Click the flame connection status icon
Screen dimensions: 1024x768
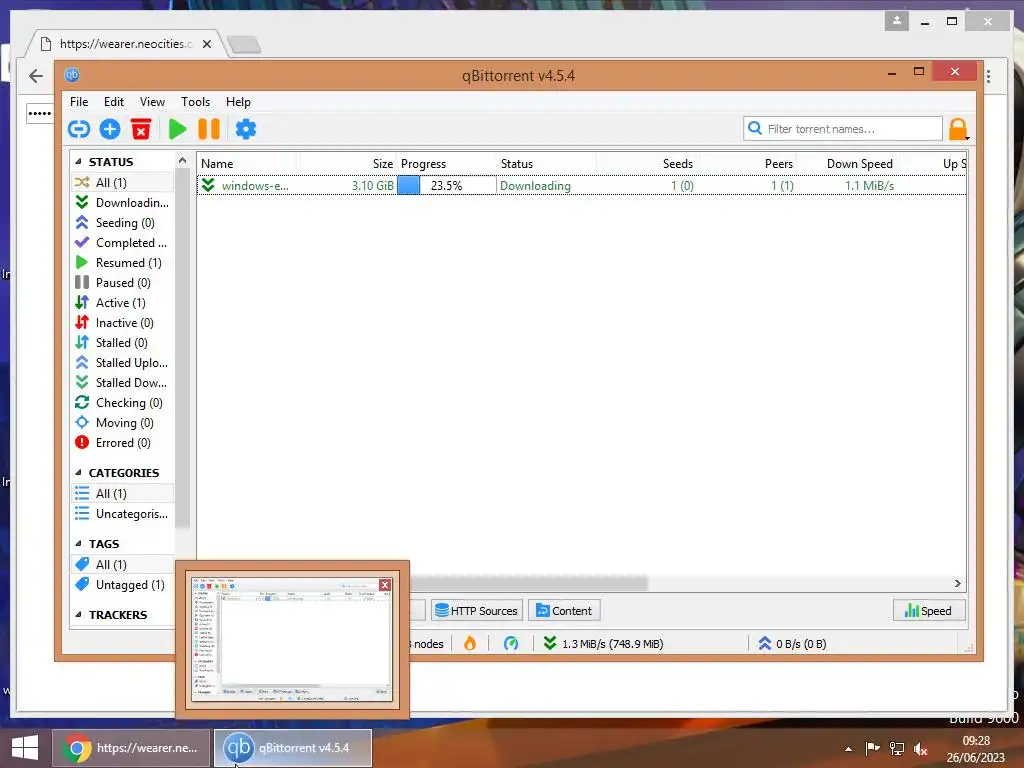pos(470,643)
